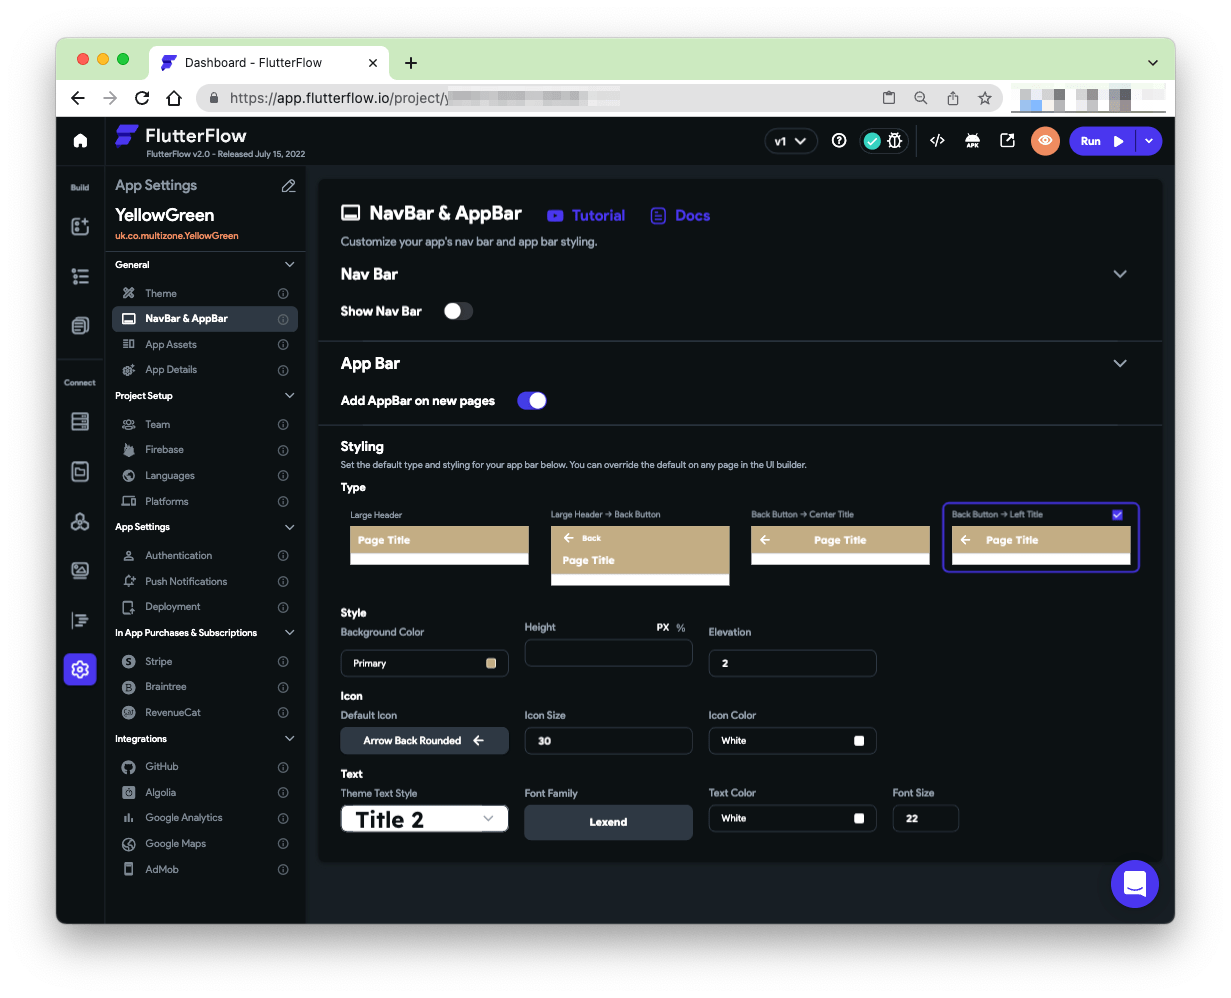Download the APK using the Android APK icon
Image resolution: width=1231 pixels, height=998 pixels.
click(x=971, y=142)
